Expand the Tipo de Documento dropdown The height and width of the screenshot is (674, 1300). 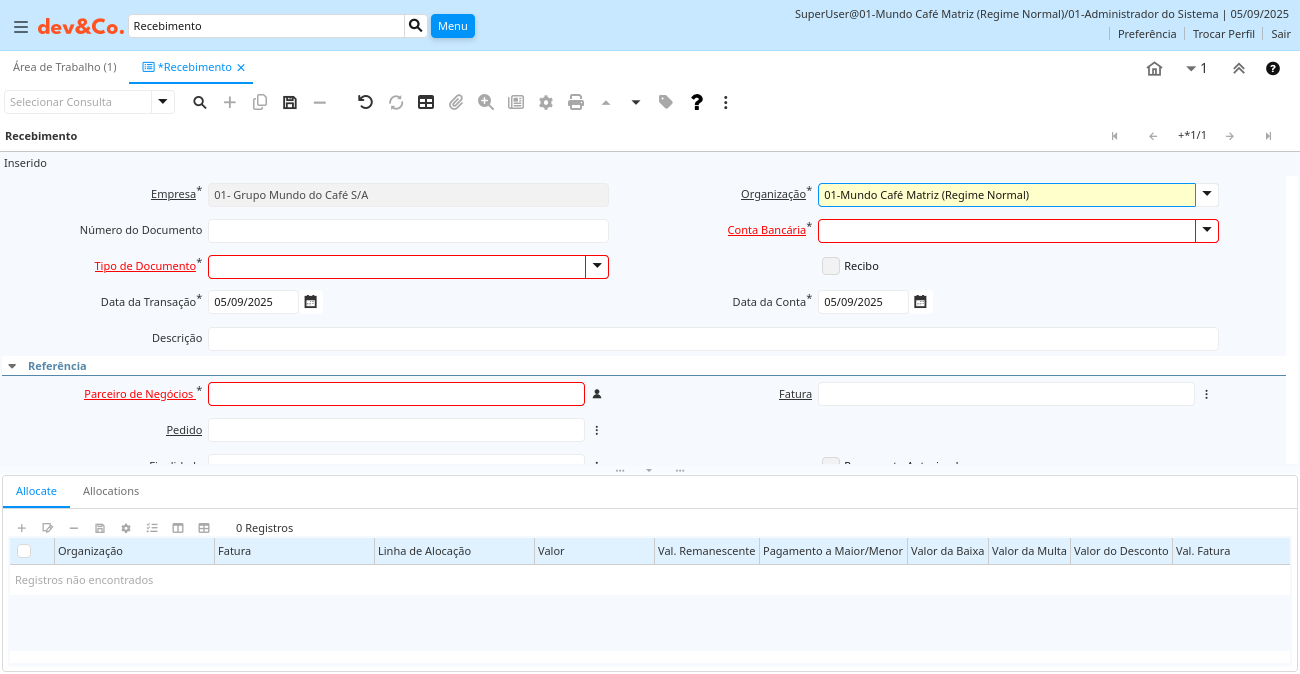click(597, 267)
